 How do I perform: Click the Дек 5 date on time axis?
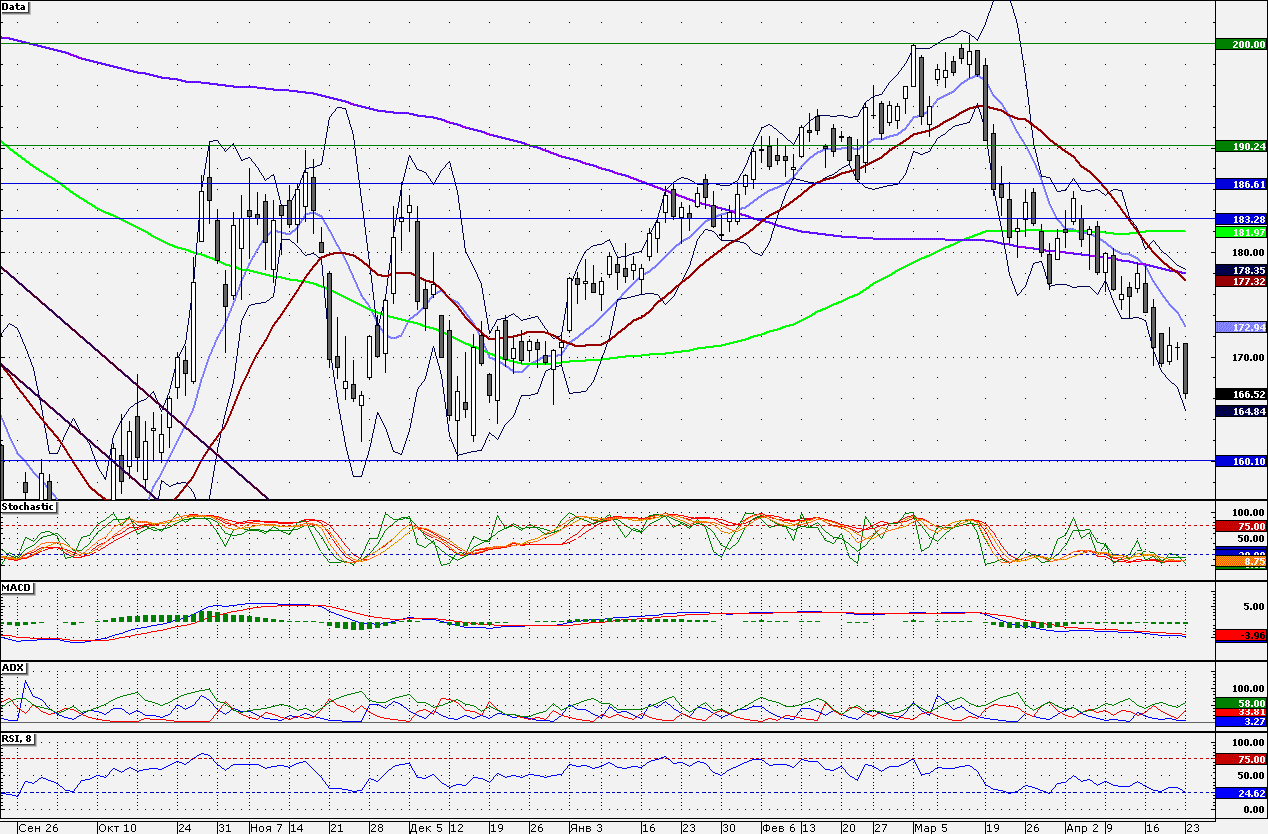(x=425, y=828)
